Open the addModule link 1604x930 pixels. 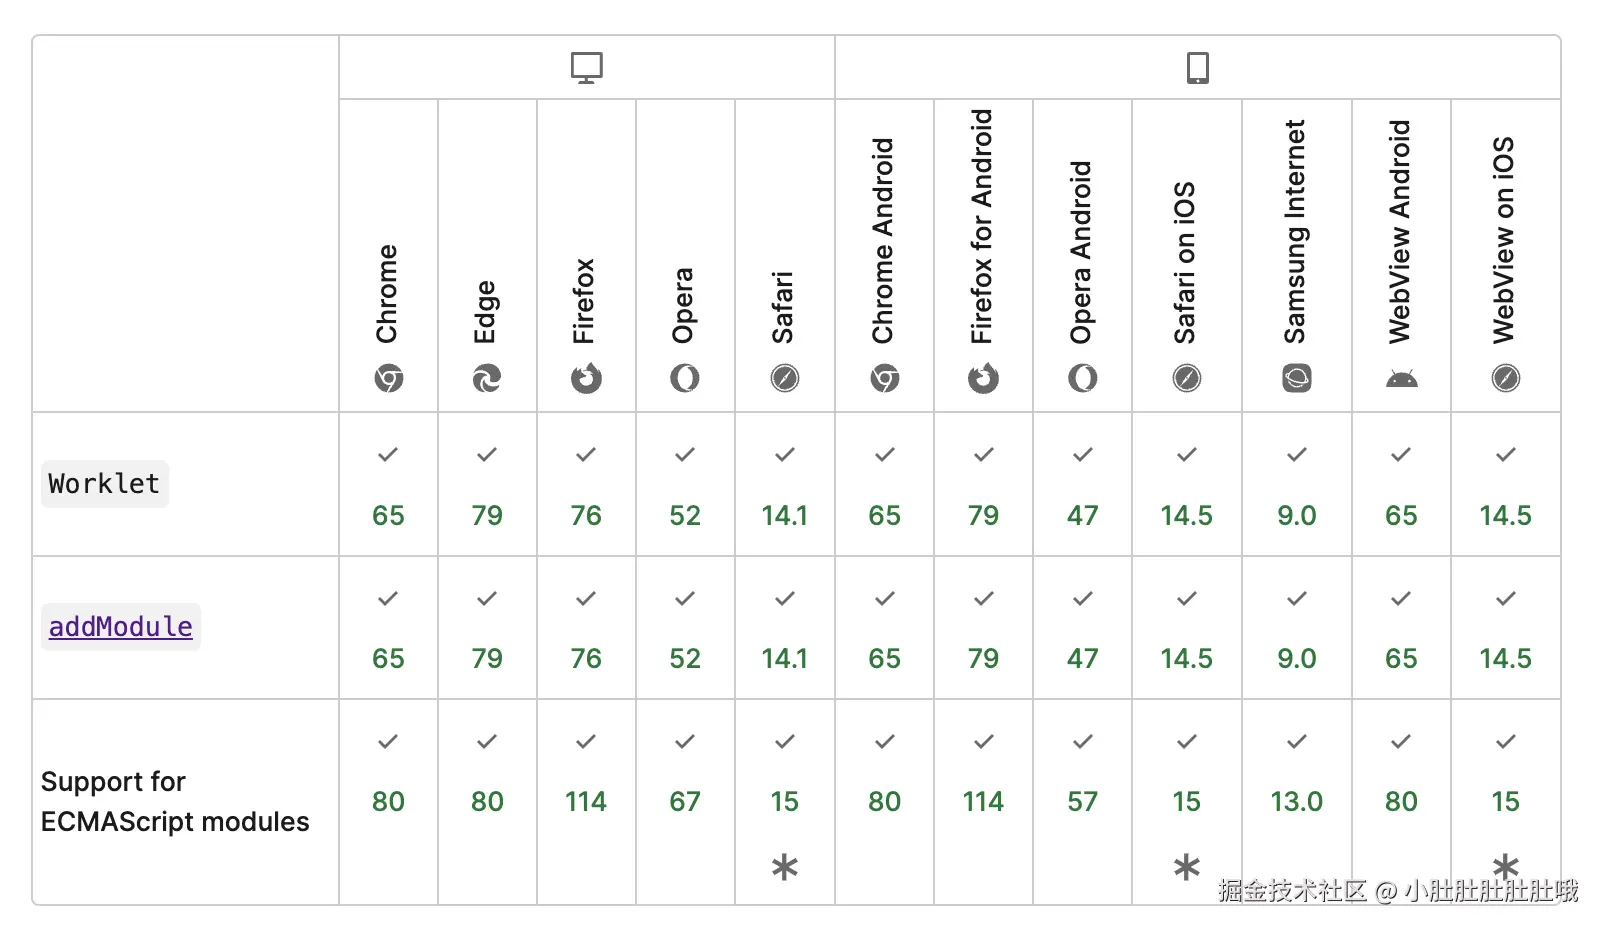click(121, 627)
